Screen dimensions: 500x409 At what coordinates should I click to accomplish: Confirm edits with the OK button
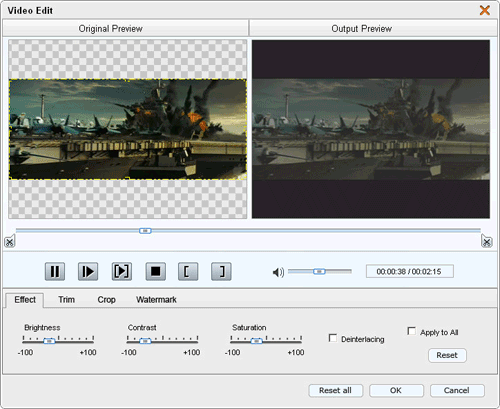[x=396, y=390]
